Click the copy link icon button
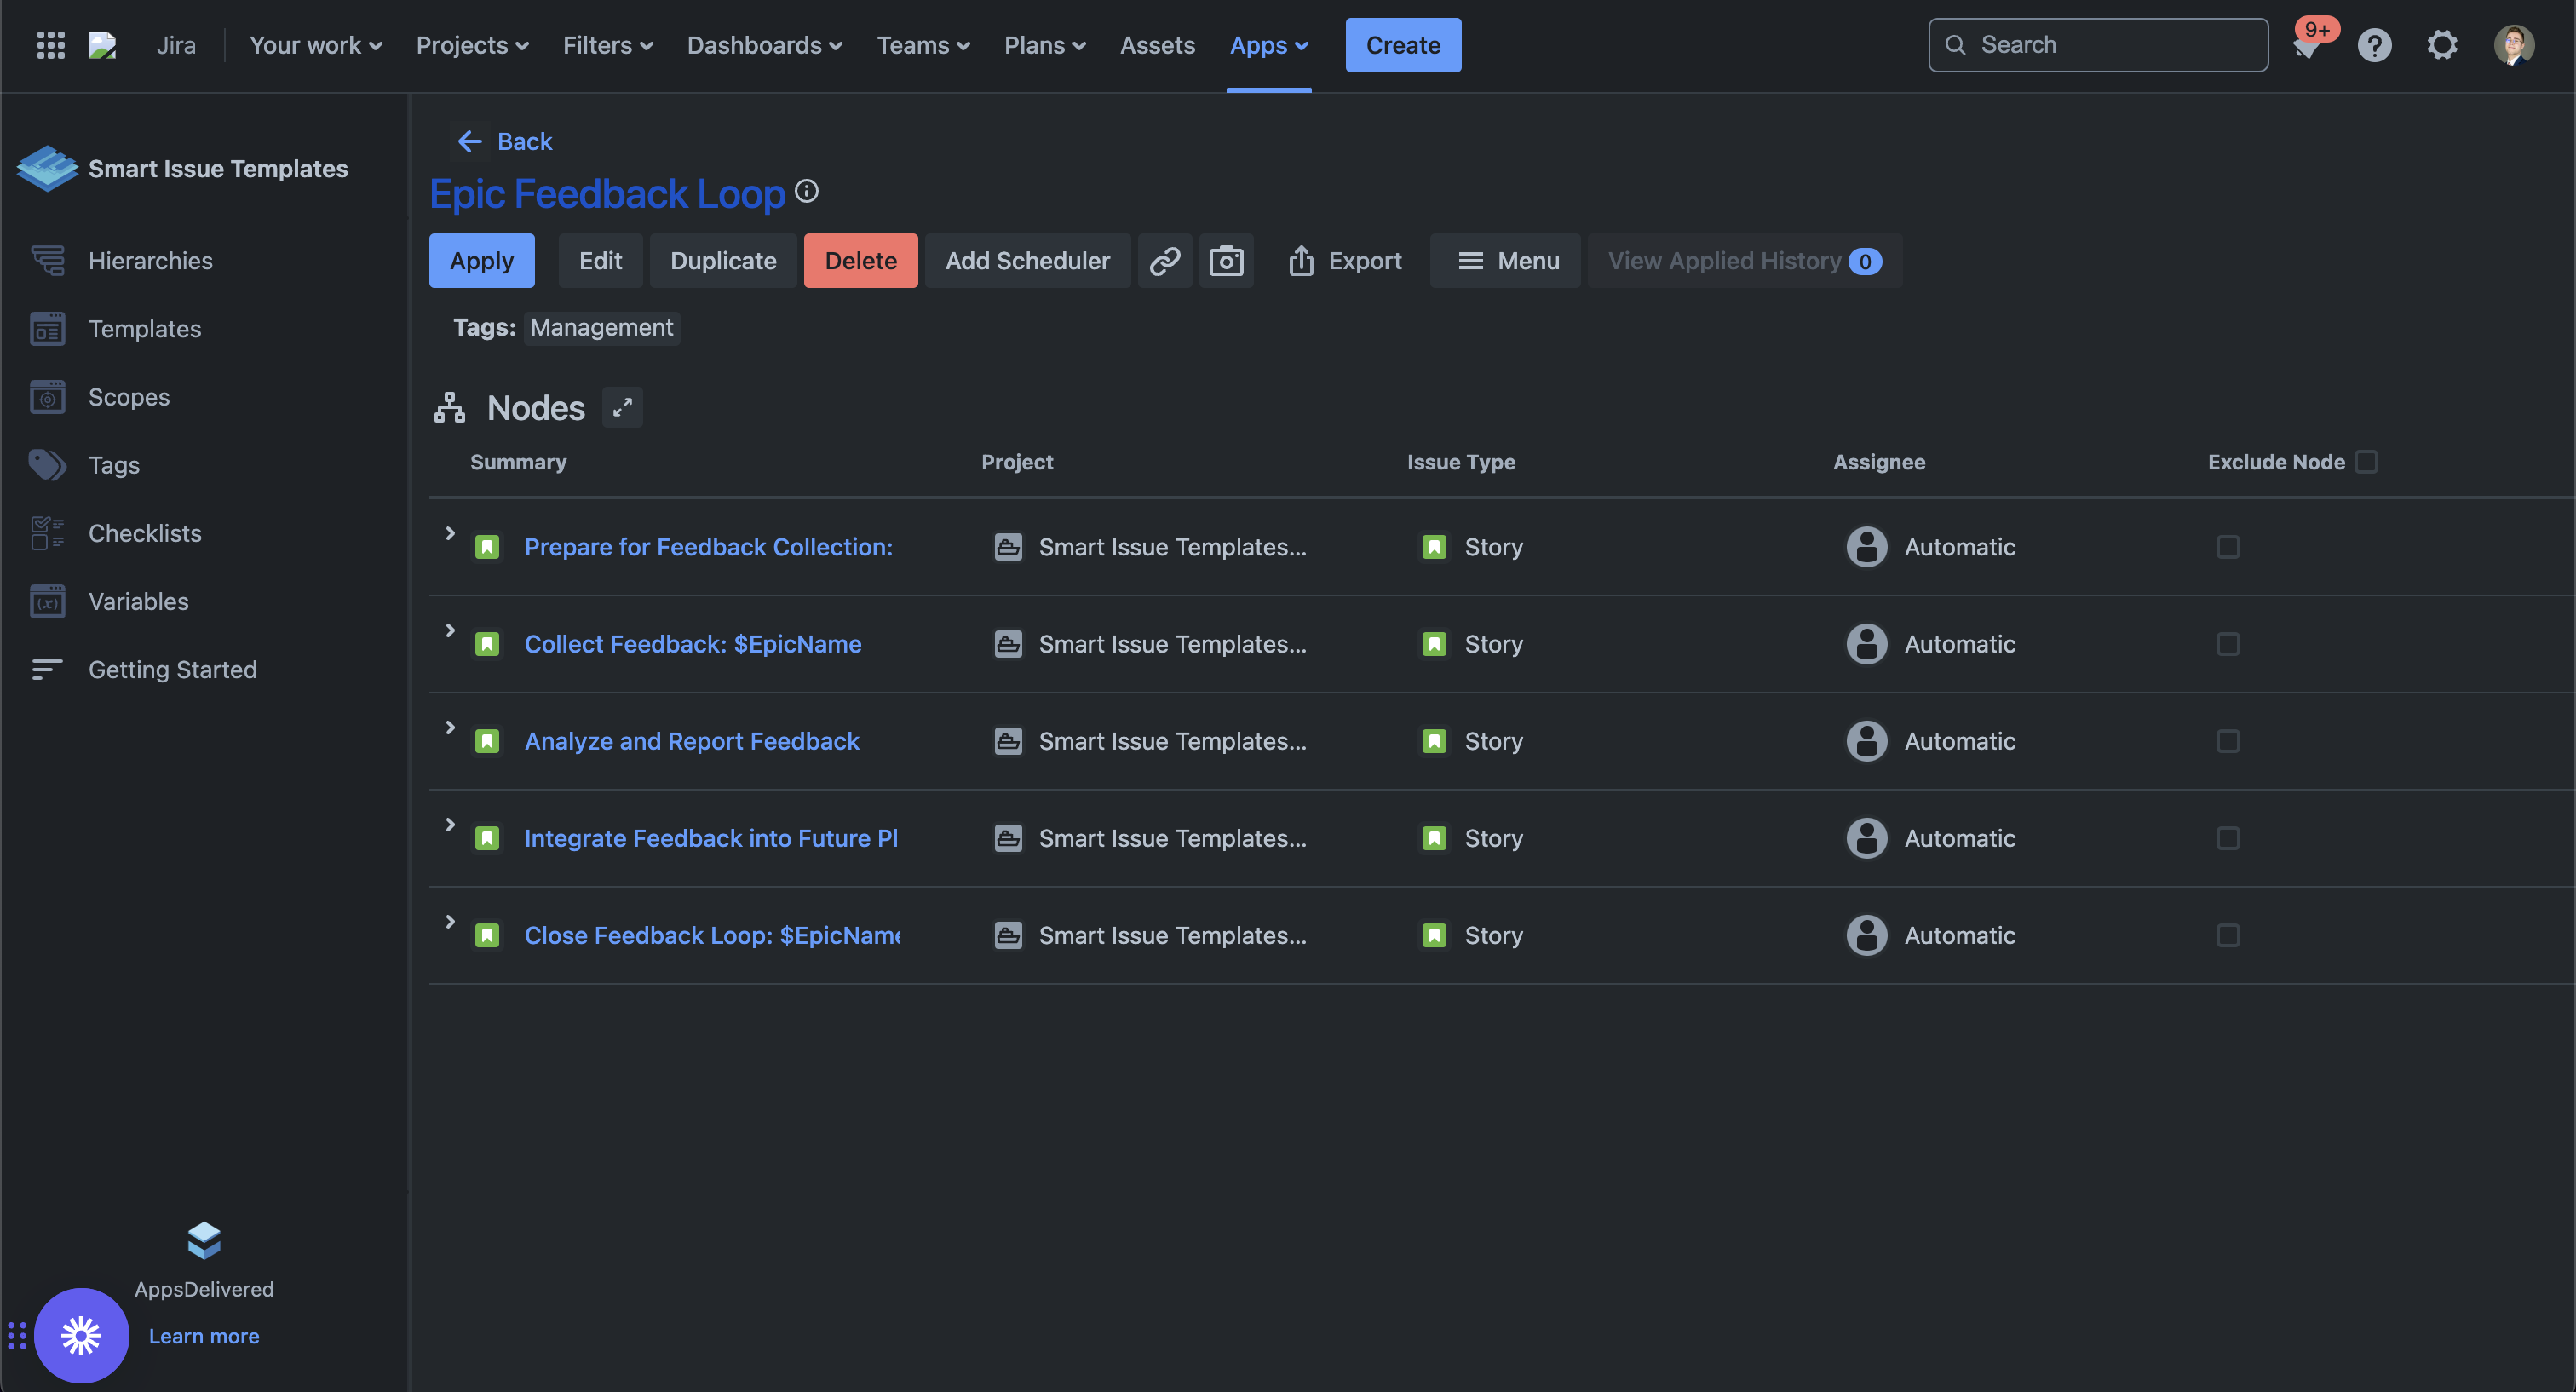The image size is (2576, 1392). point(1164,261)
